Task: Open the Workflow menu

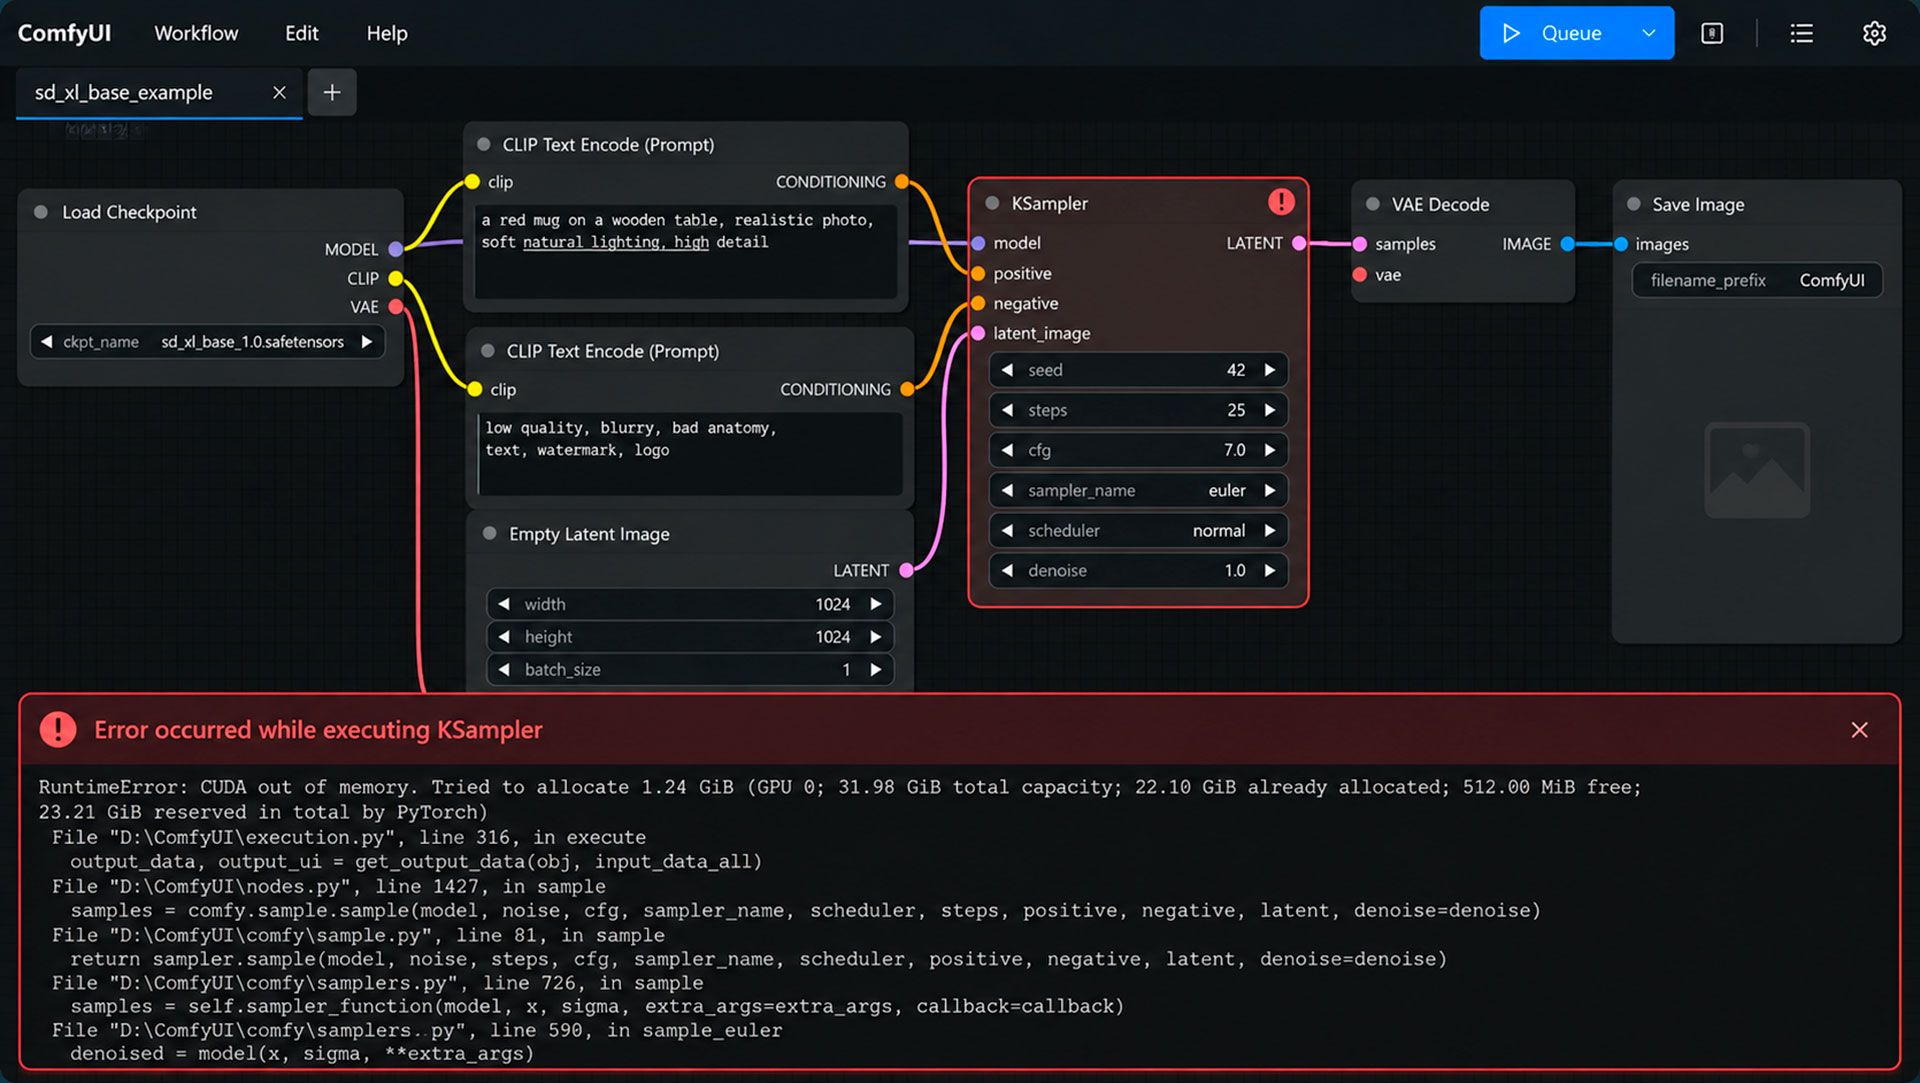Action: click(x=196, y=33)
